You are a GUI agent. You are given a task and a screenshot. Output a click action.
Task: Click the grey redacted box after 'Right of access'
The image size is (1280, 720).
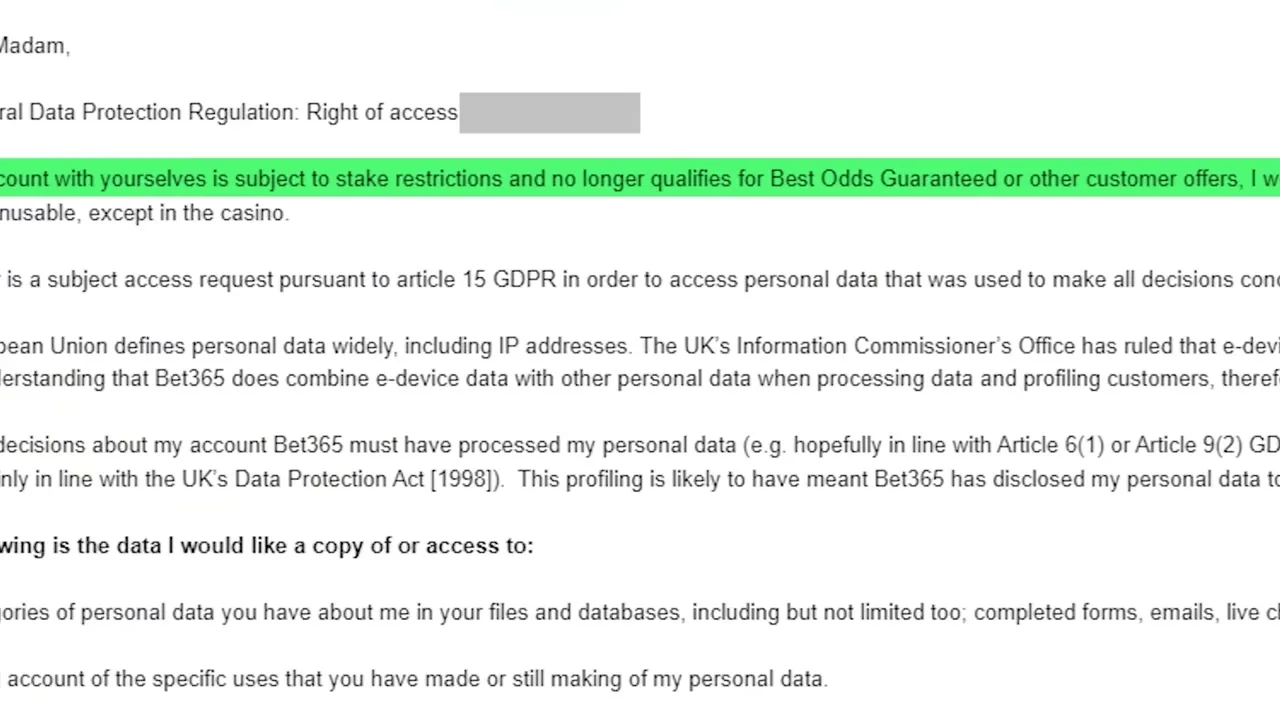click(549, 113)
